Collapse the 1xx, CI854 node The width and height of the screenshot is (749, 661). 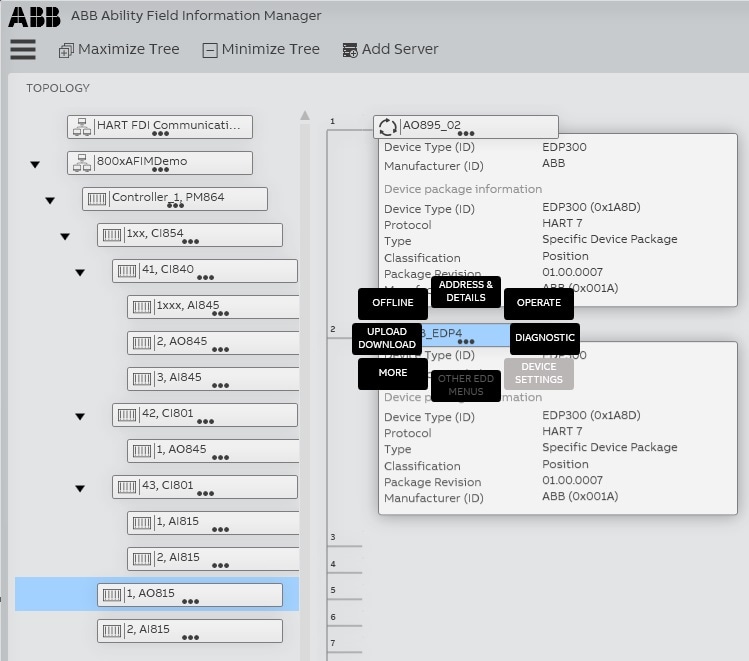click(65, 236)
